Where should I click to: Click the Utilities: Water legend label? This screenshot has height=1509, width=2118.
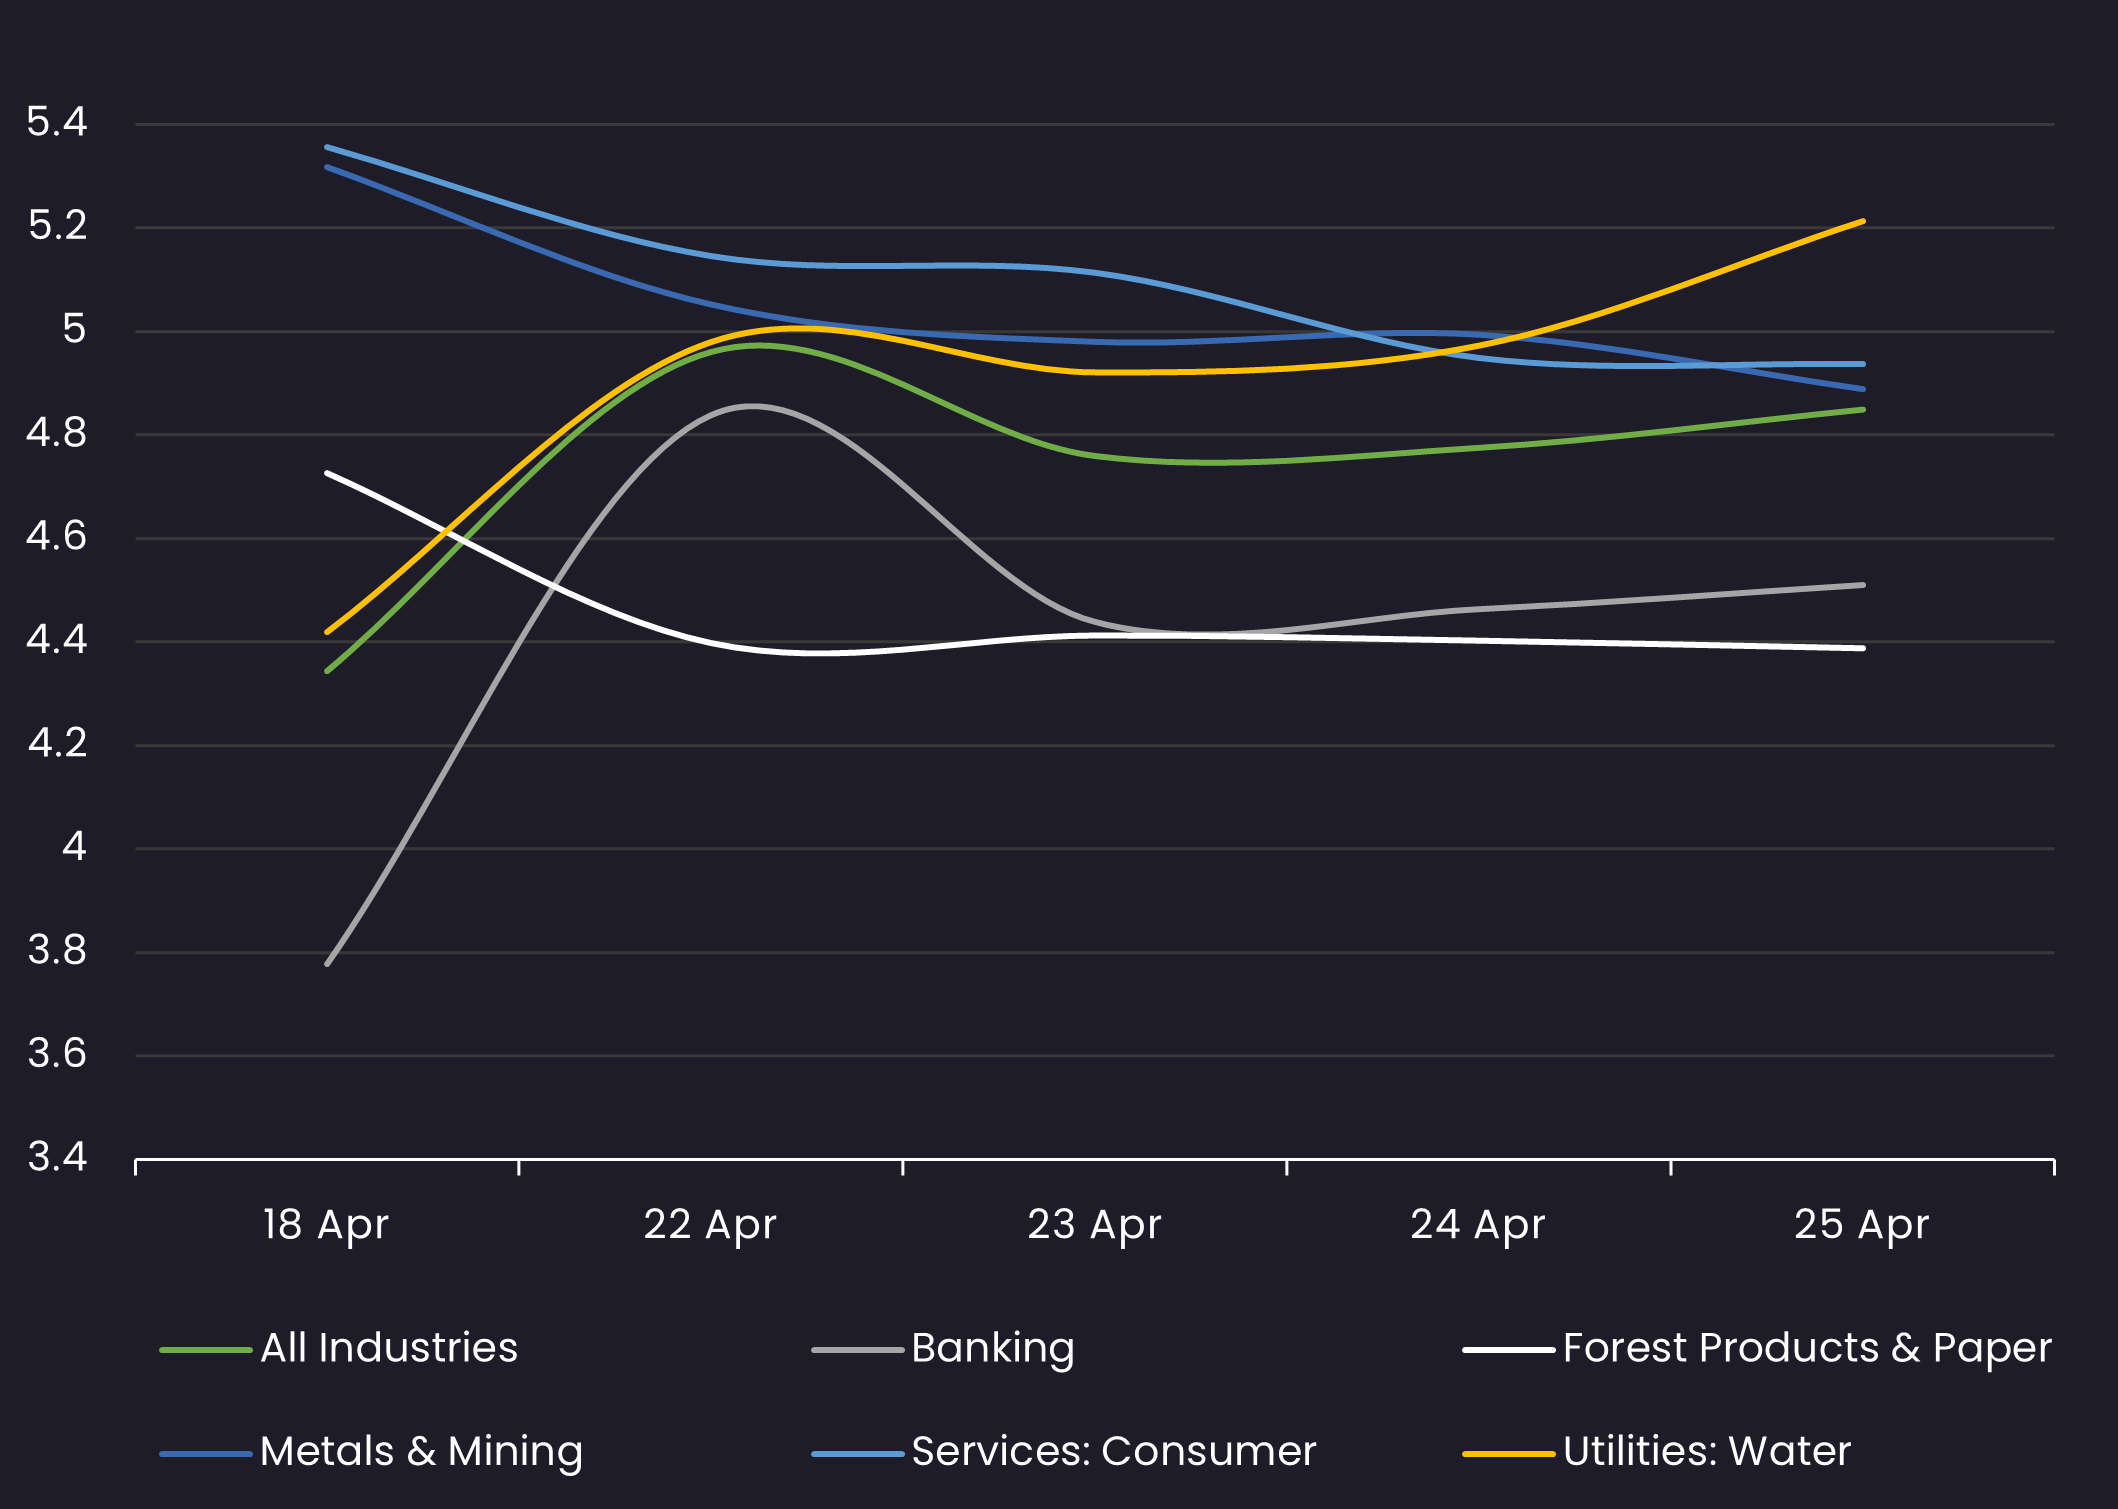1707,1452
